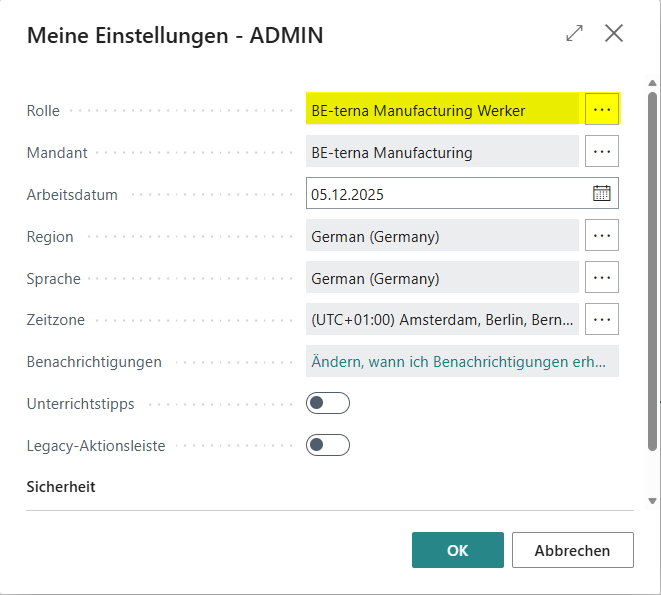The width and height of the screenshot is (661, 595).
Task: Open the Zeitzone lookup ellipsis button
Action: tap(602, 319)
